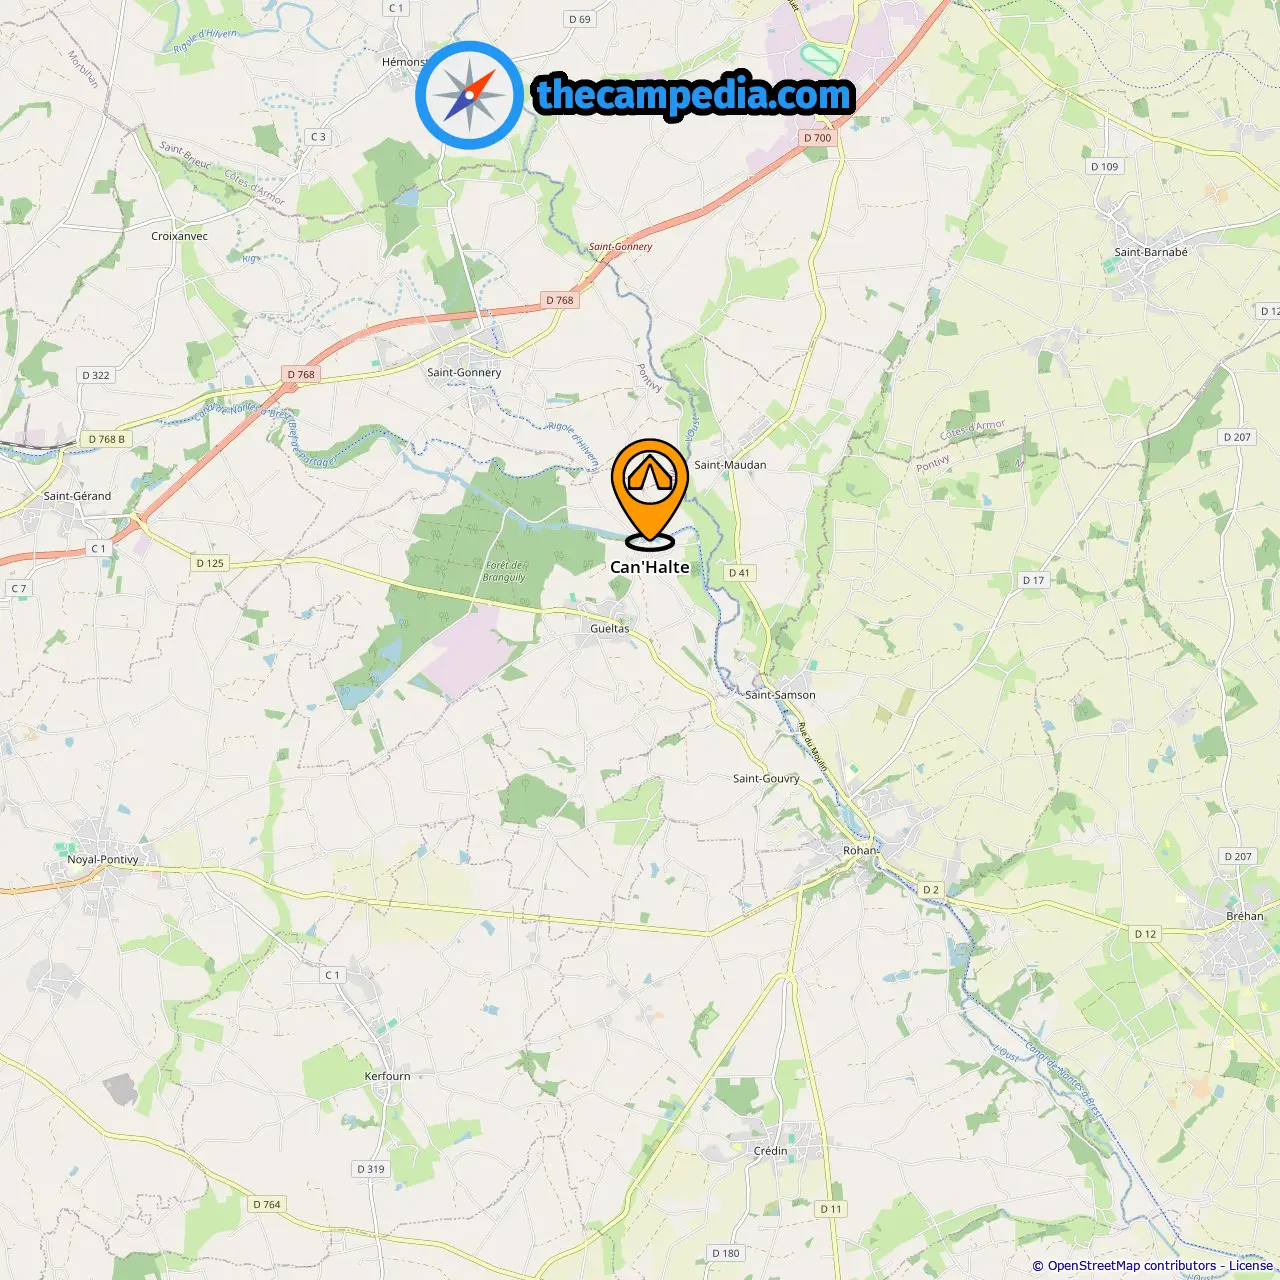
Task: Click the D 768 road shield near Saint-Gonnery
Action: tap(560, 300)
